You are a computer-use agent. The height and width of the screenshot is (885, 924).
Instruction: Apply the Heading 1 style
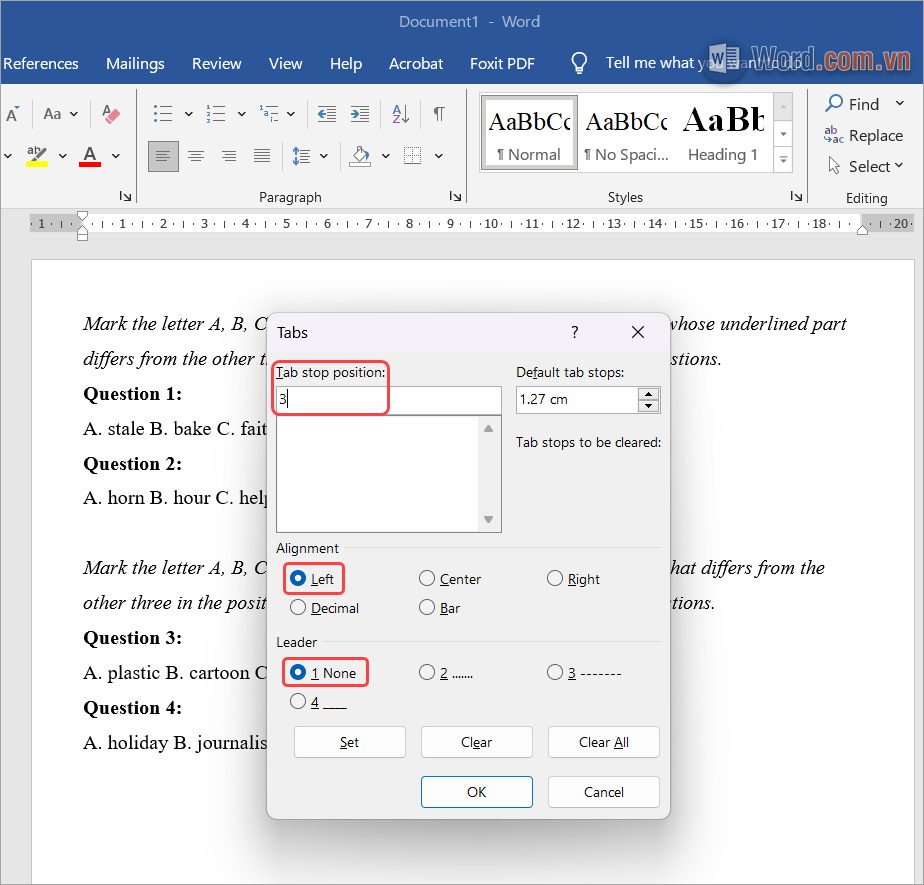pos(723,134)
